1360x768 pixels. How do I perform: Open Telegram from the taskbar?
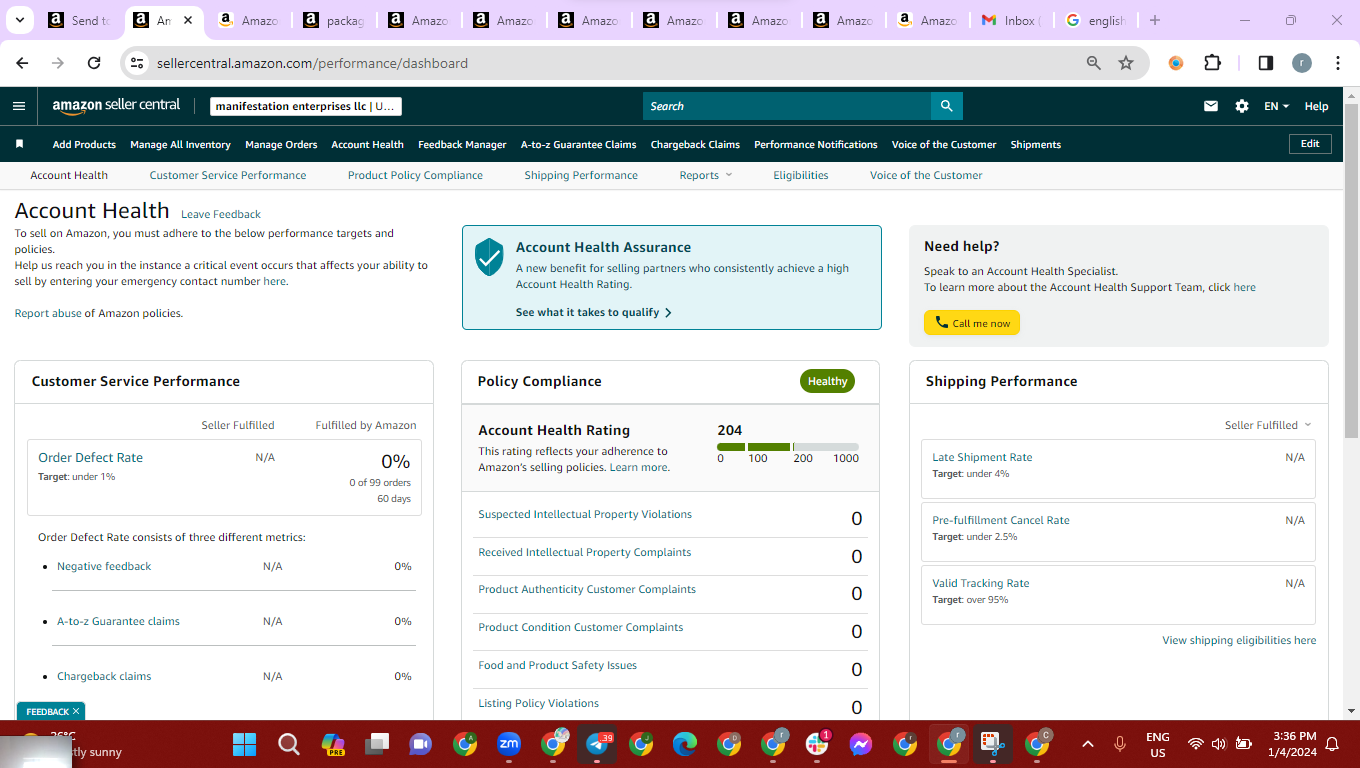(598, 744)
